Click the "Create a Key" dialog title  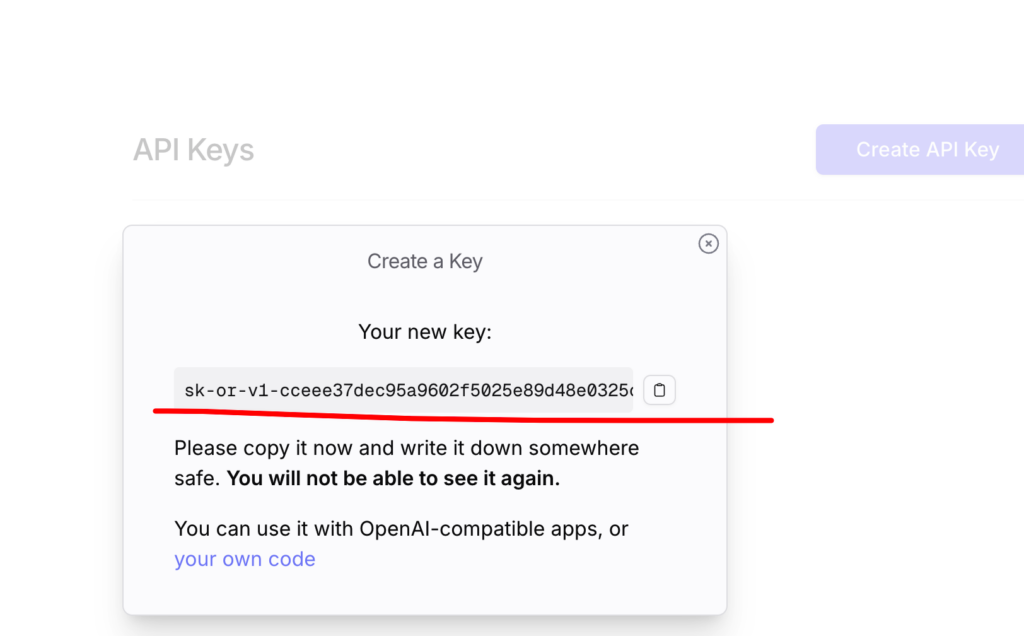pos(425,261)
